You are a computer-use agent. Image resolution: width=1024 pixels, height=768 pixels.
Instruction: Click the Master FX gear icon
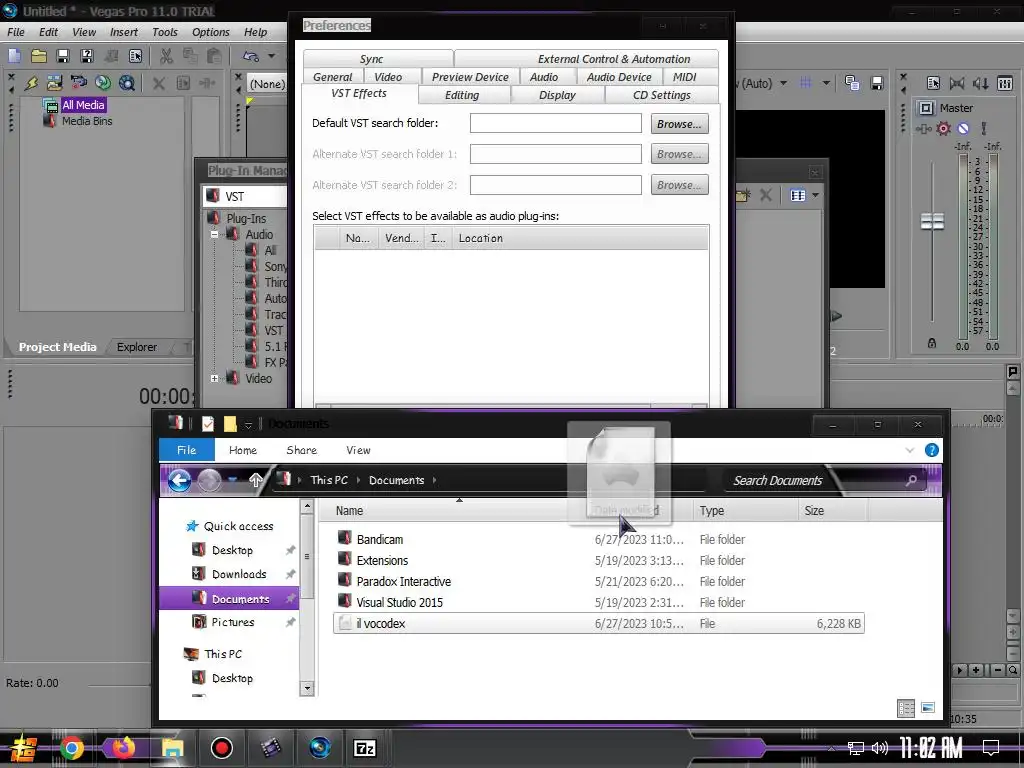coord(943,129)
